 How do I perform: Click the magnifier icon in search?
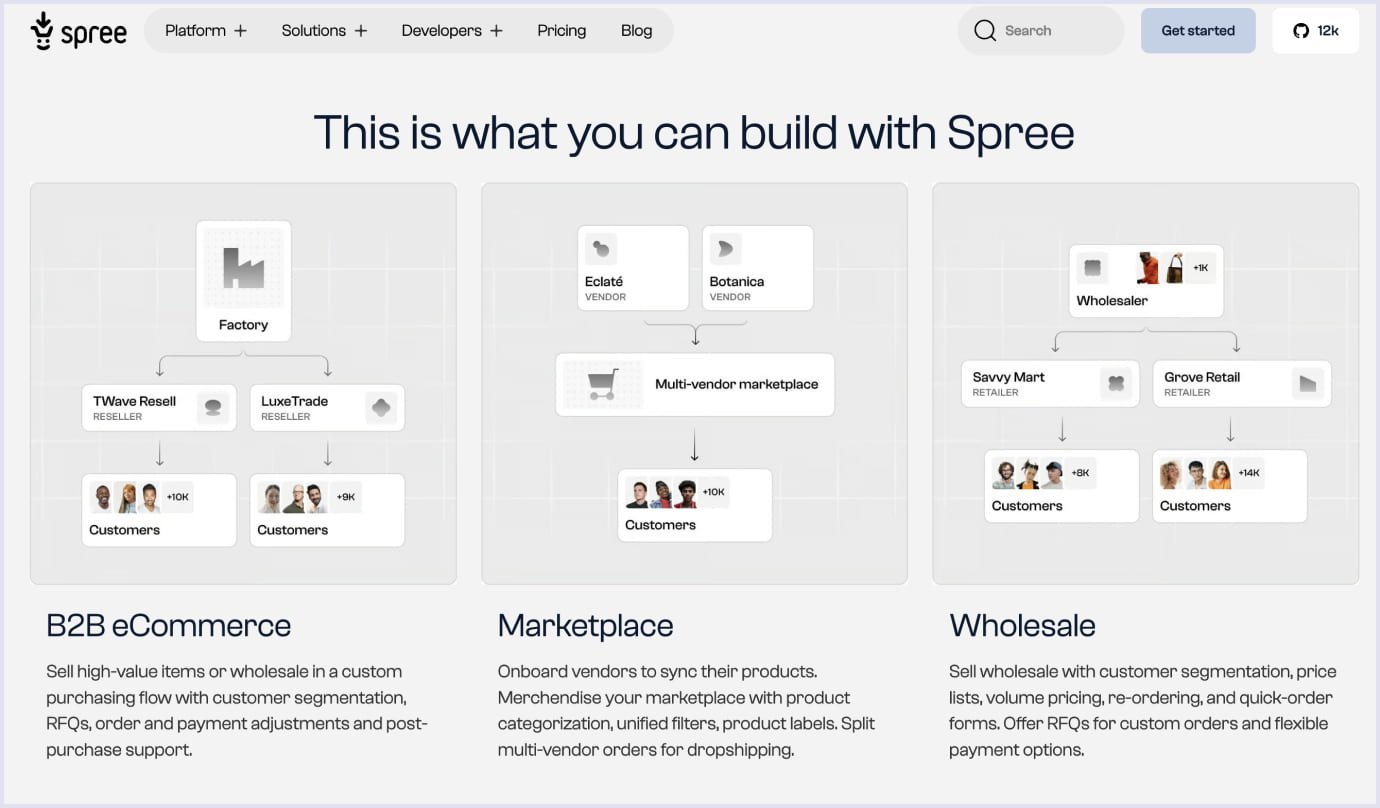click(x=985, y=31)
